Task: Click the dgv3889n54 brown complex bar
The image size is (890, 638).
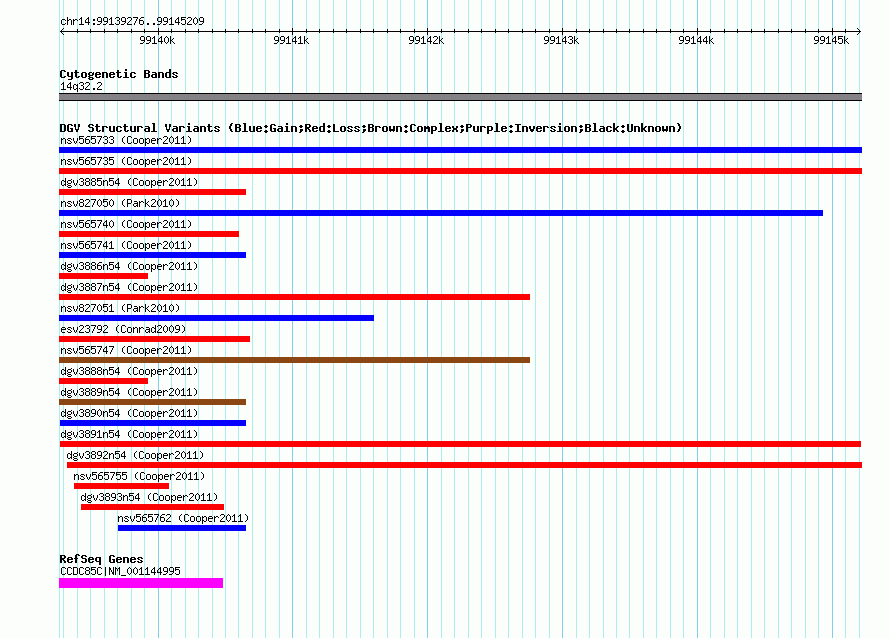Action: [x=152, y=402]
